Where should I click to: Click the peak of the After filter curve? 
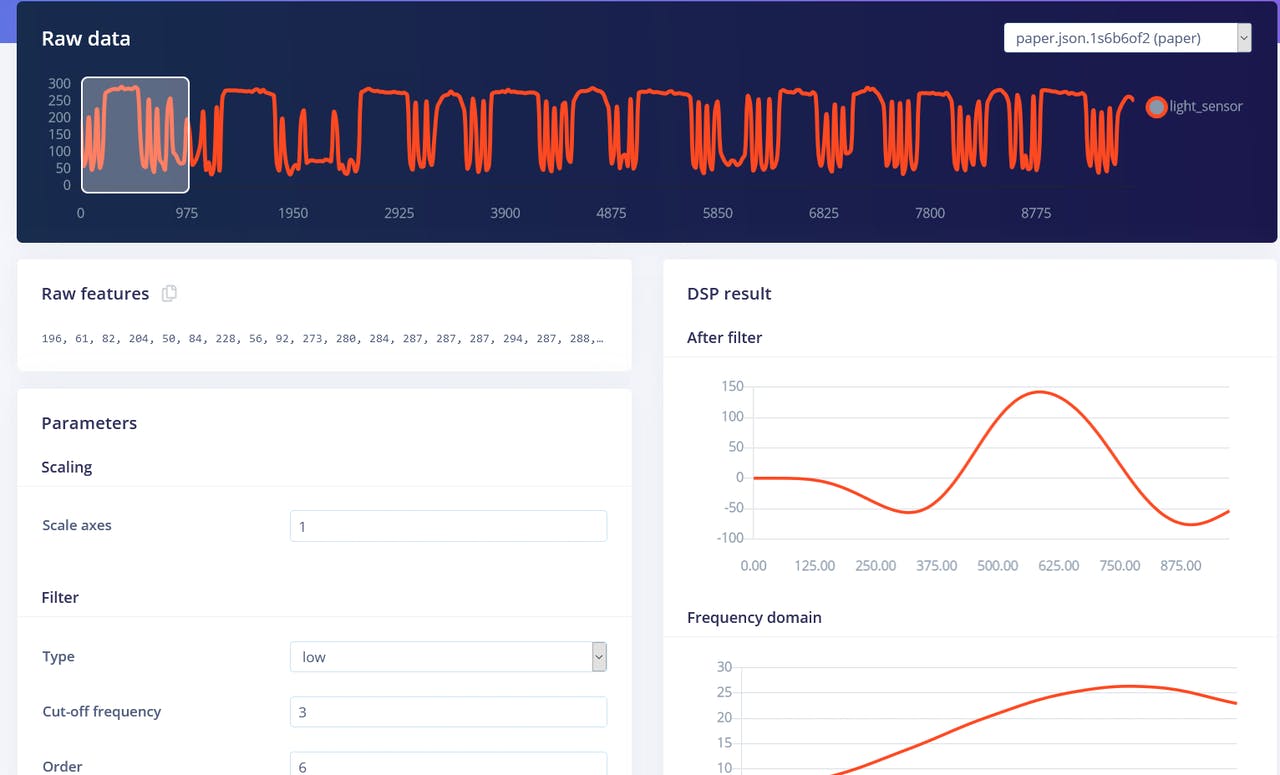pos(1040,392)
